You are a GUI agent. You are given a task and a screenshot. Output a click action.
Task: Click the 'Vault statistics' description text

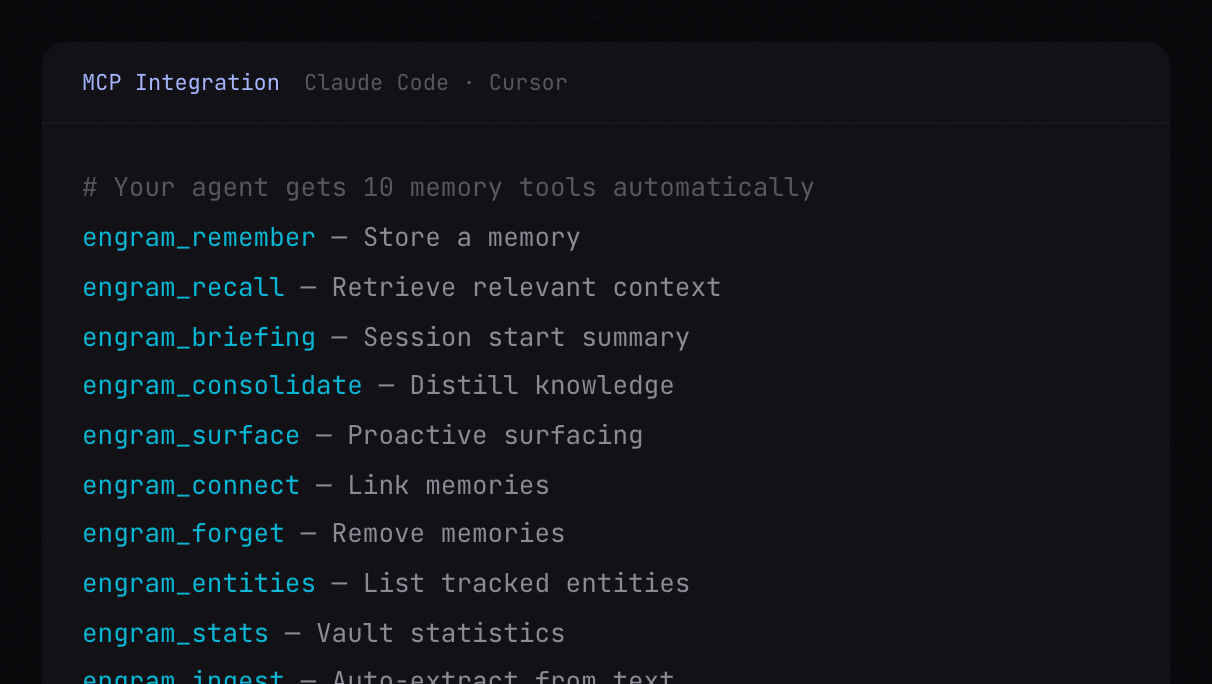pos(440,633)
